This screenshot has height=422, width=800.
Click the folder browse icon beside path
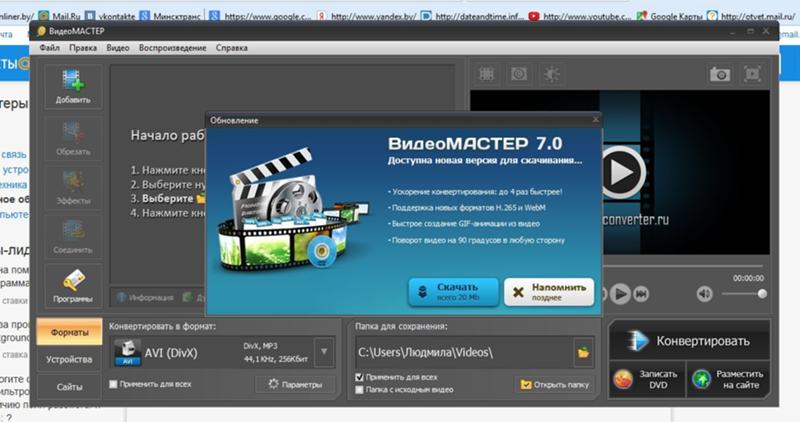[x=583, y=353]
